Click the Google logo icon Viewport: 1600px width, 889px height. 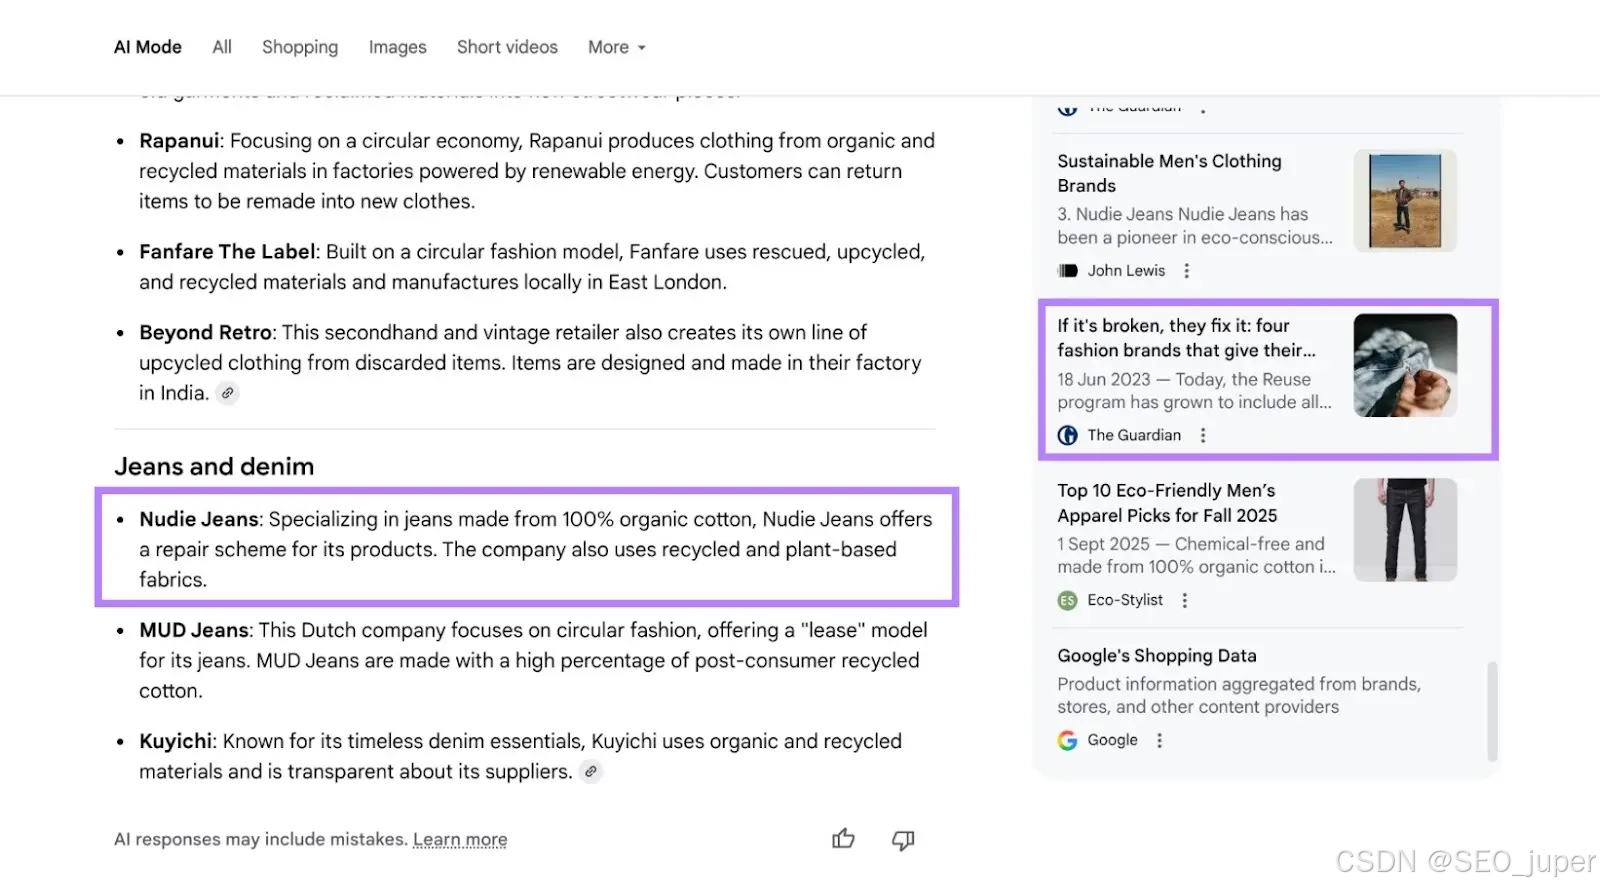coord(1067,740)
